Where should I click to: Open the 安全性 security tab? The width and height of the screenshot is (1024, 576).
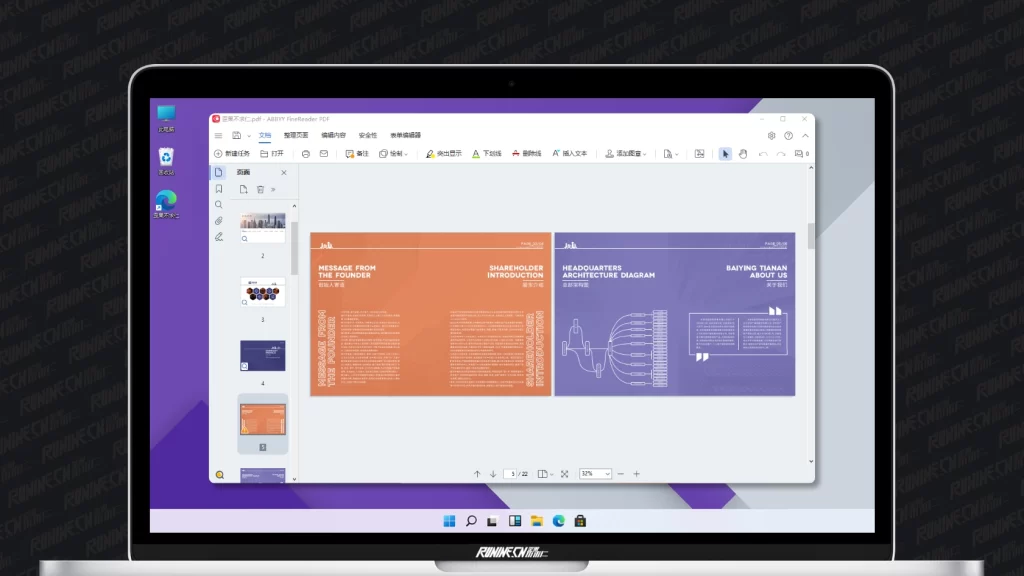368,135
